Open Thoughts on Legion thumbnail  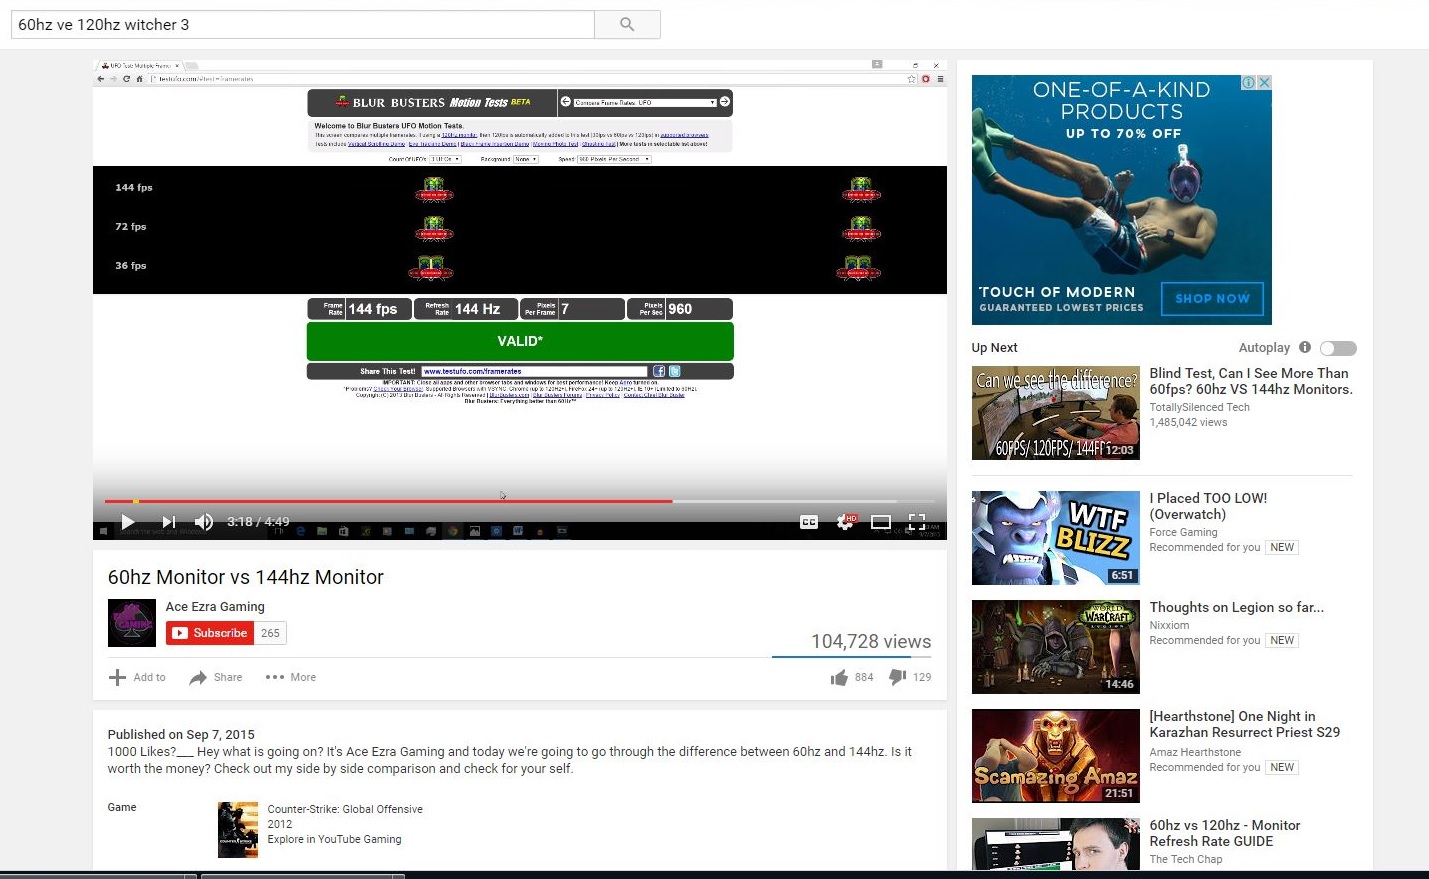pos(1055,647)
